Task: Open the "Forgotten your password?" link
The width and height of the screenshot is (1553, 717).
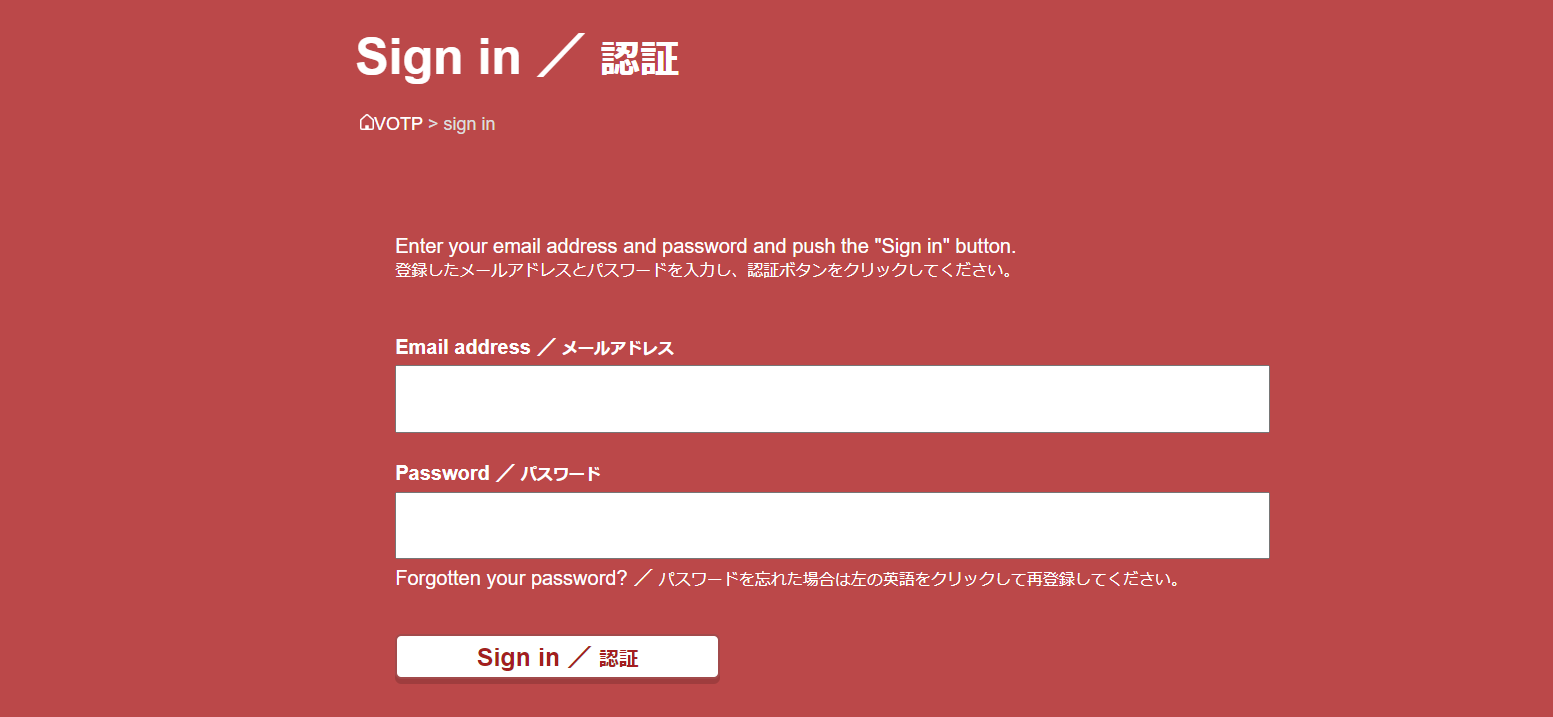Action: pyautogui.click(x=511, y=578)
